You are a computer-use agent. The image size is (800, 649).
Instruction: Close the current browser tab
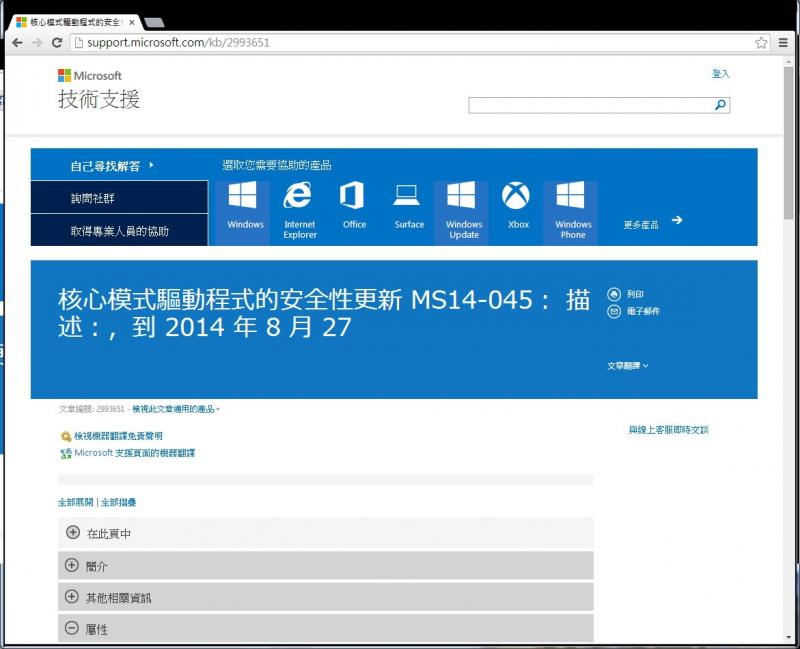click(x=132, y=22)
